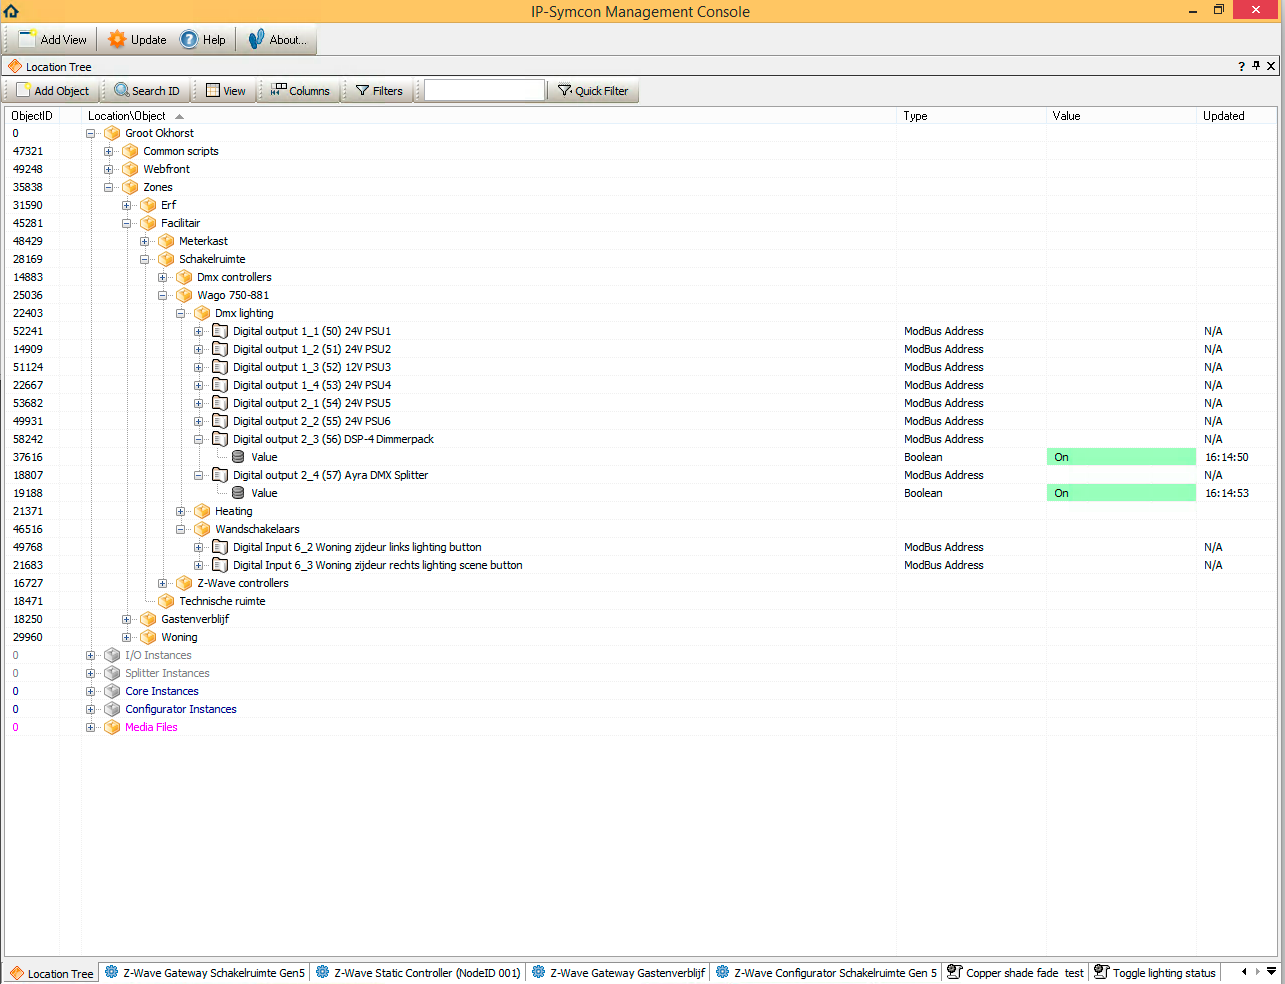Screen dimensions: 1285x984
Task: Click the green On value of row 37616
Action: 1121,457
